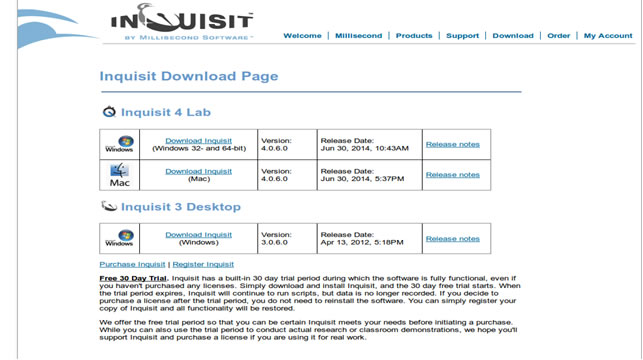Click the Inquisit 3 Desktop heading text
The image size is (643, 360).
[x=181, y=207]
